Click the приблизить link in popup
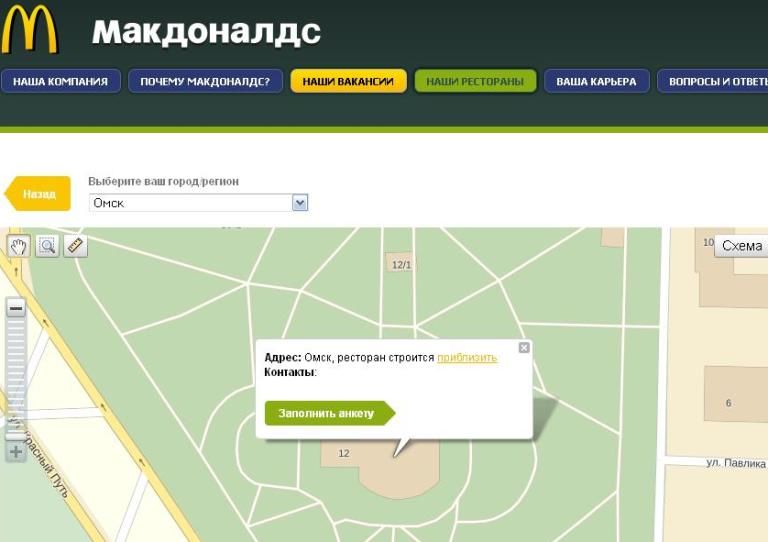Image resolution: width=768 pixels, height=542 pixels. tap(467, 357)
